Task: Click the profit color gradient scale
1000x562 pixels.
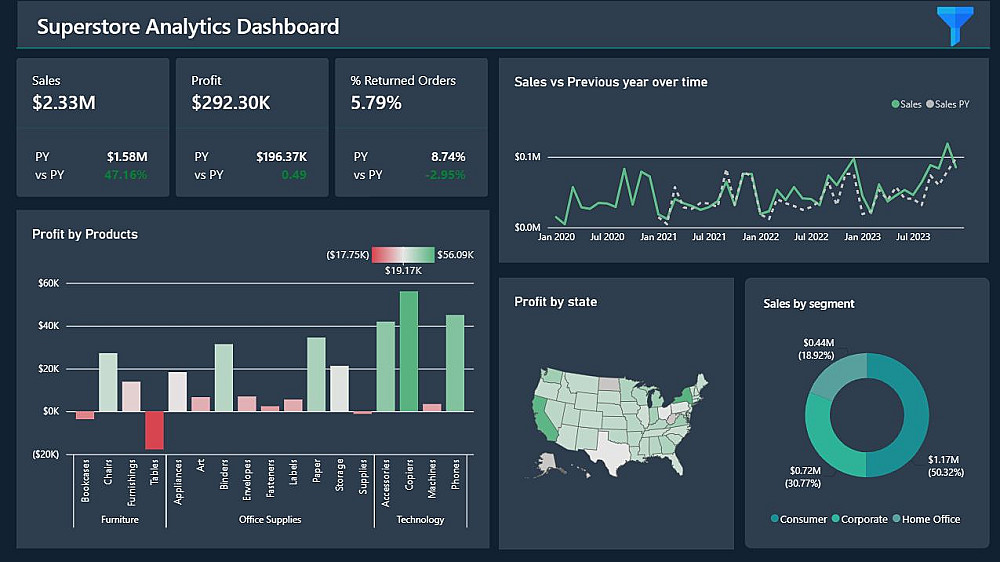Action: click(x=403, y=255)
